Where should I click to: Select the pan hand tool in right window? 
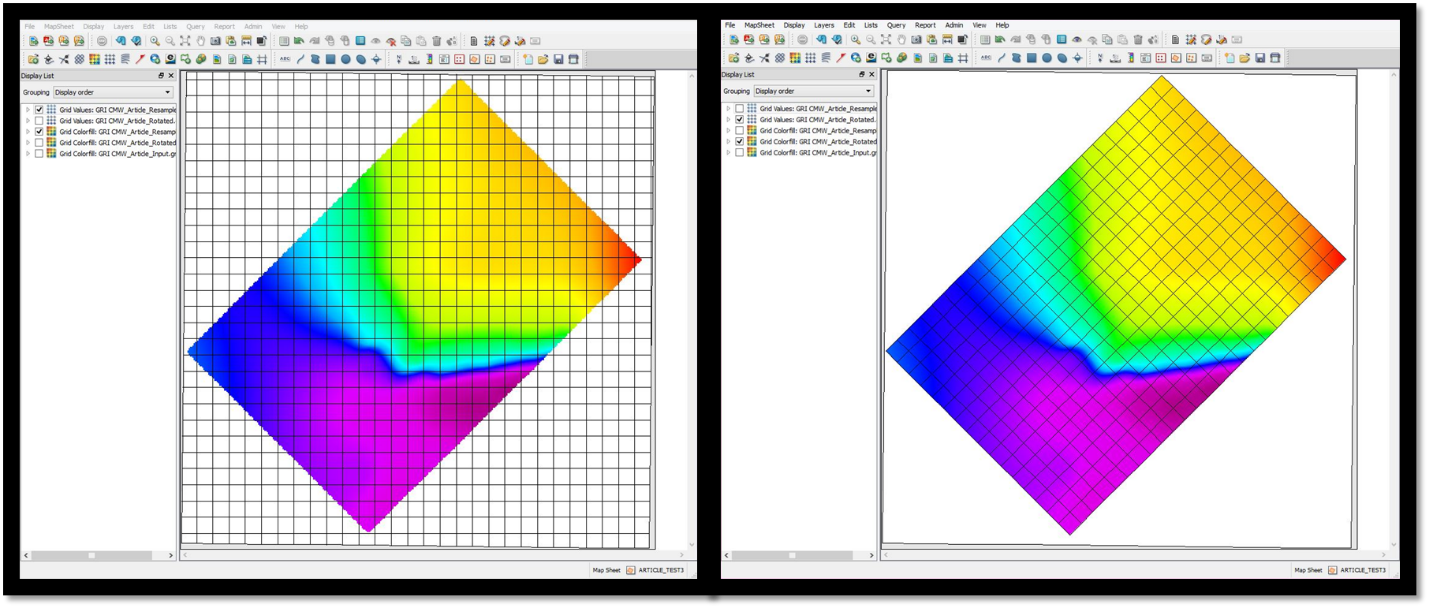pos(901,41)
